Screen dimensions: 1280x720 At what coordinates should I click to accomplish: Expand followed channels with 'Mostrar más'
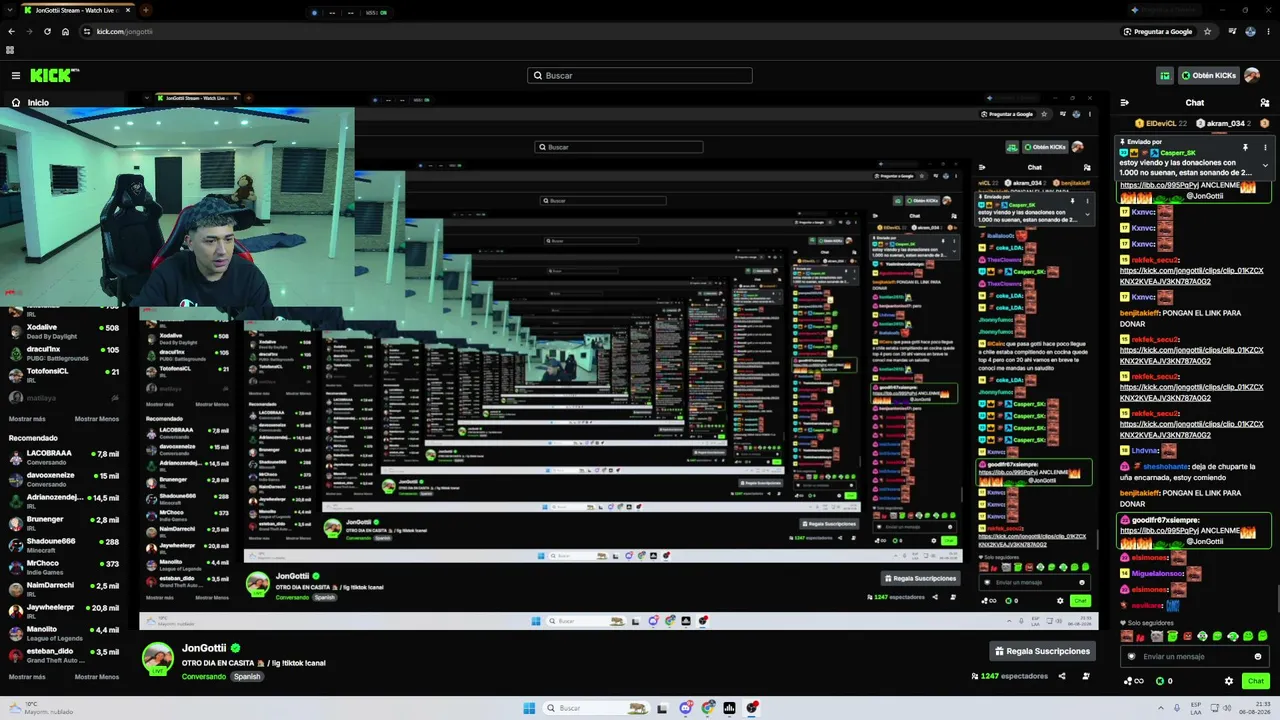[27, 419]
